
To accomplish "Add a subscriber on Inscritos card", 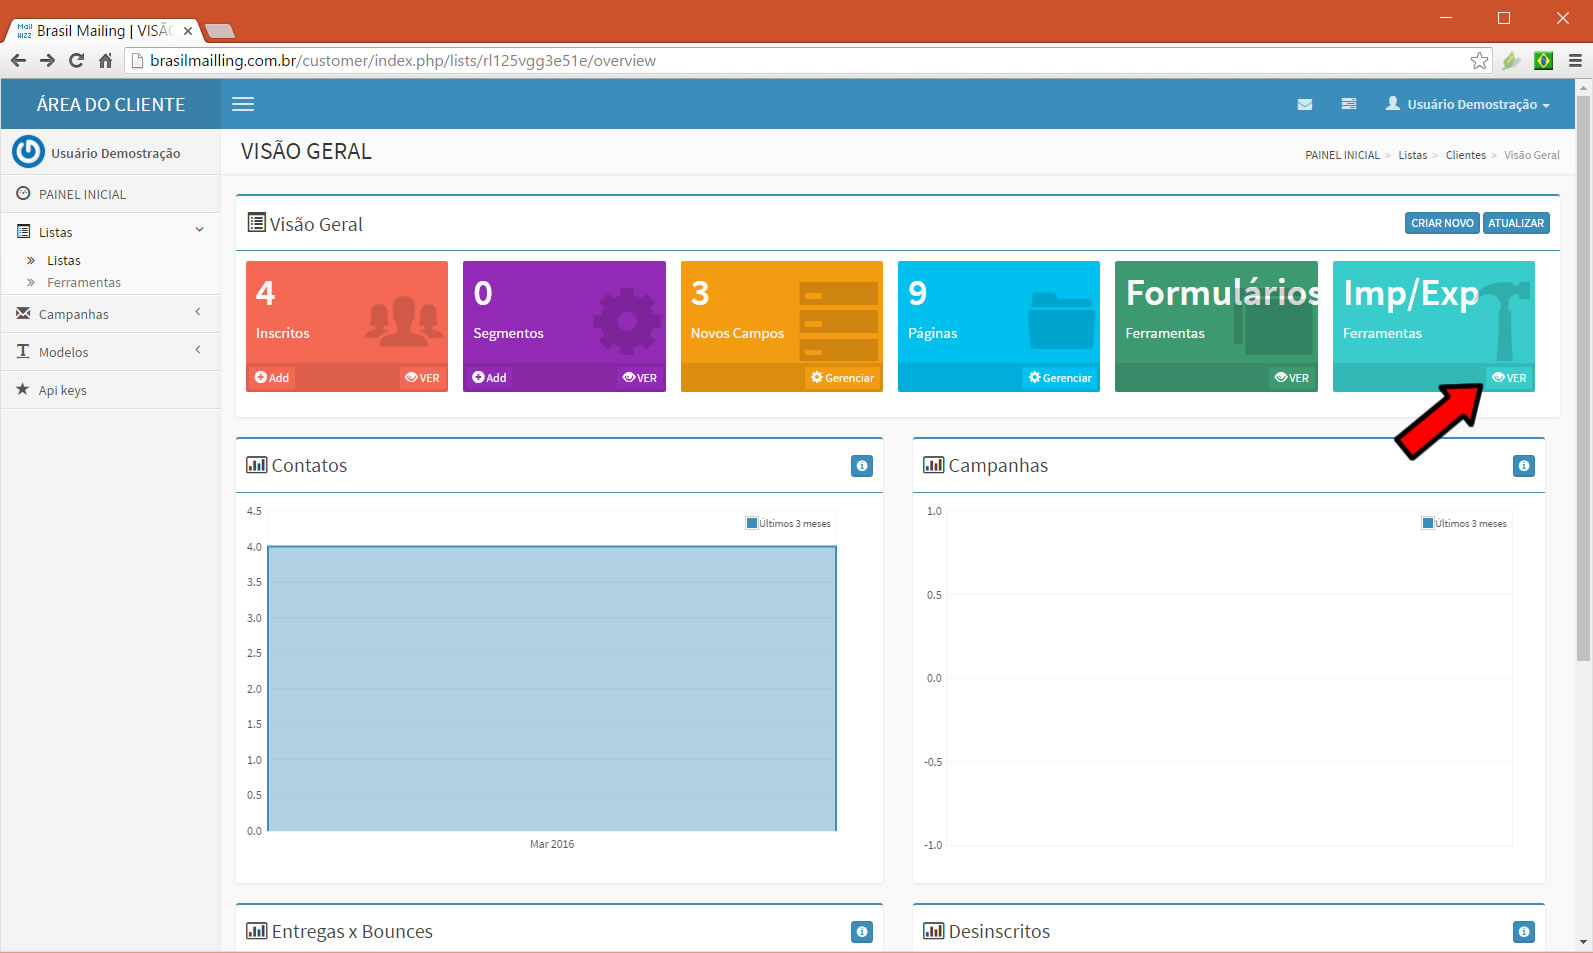I will pyautogui.click(x=272, y=378).
